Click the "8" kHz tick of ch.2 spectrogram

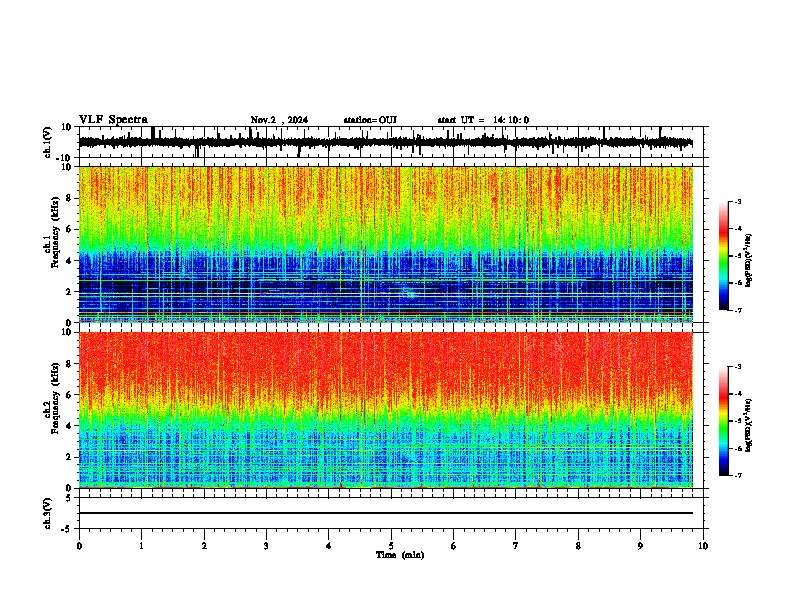(69, 364)
